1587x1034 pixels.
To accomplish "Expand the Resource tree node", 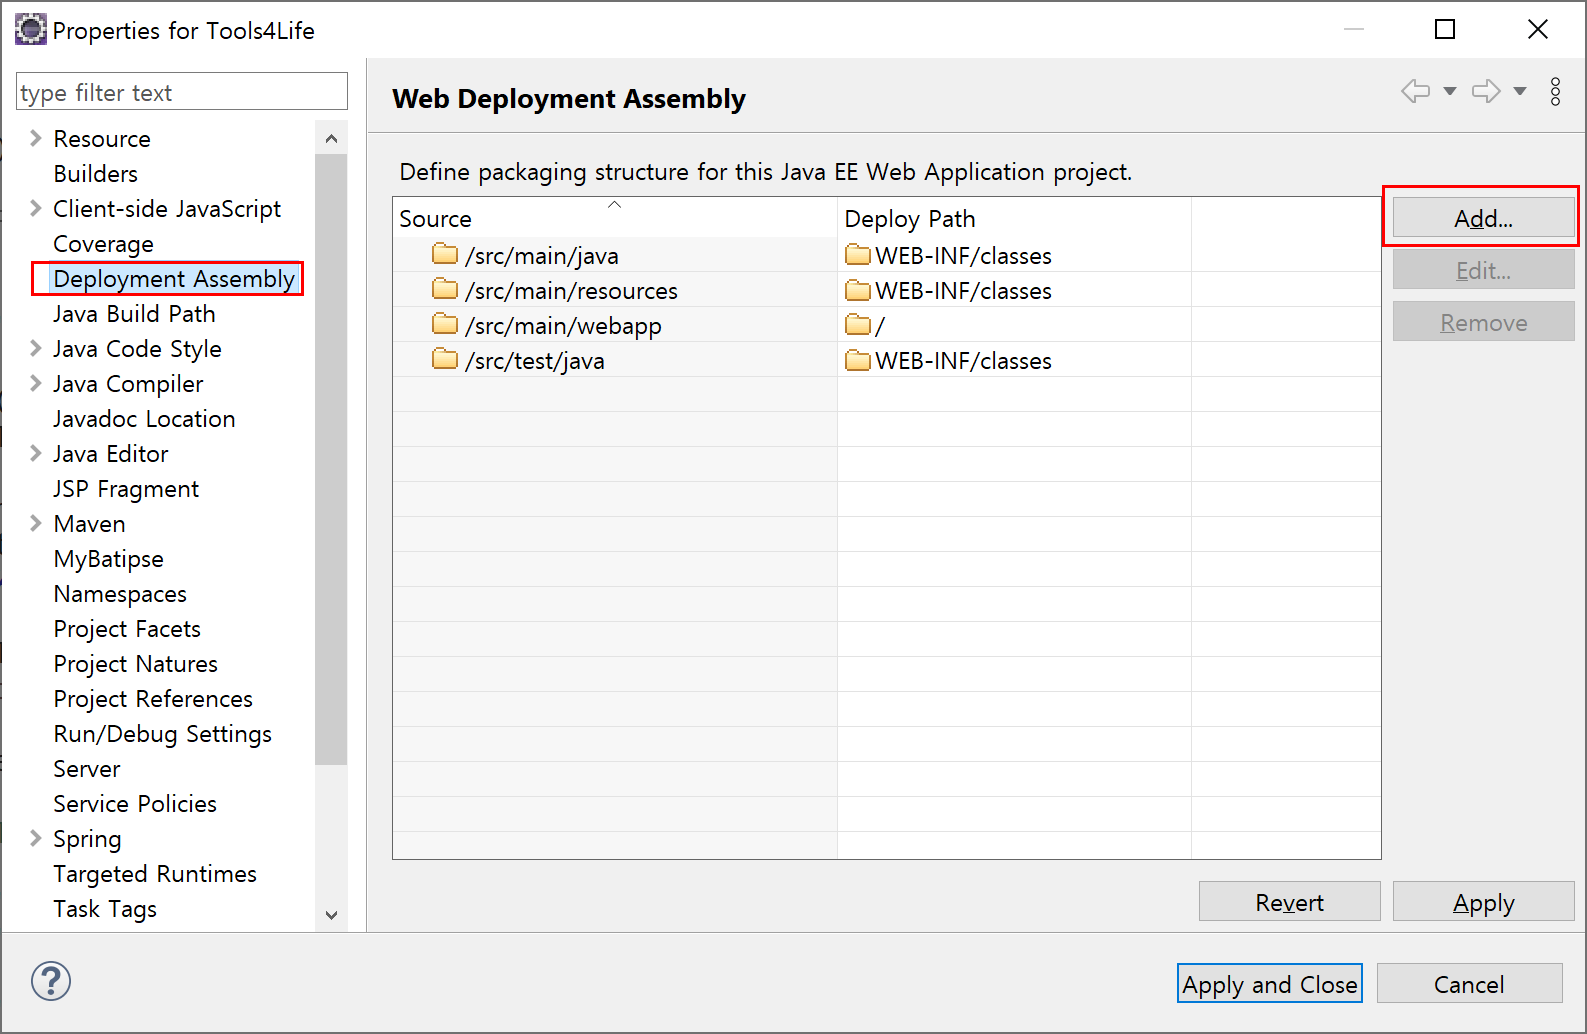I will pos(36,138).
